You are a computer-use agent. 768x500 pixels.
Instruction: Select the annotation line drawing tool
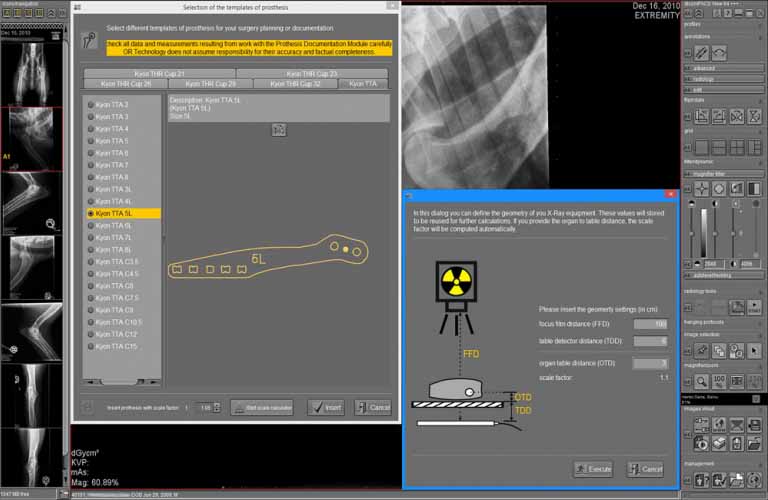[x=701, y=52]
